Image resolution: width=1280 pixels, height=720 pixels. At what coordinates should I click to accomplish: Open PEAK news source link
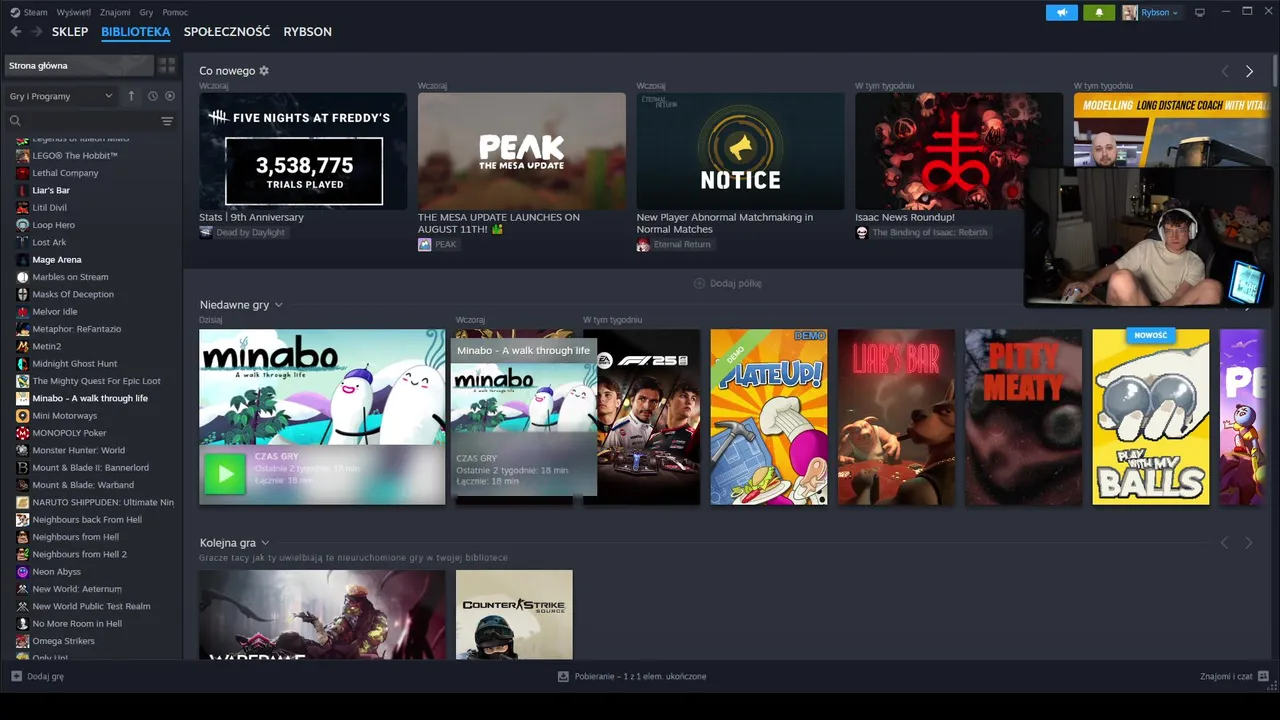445,244
